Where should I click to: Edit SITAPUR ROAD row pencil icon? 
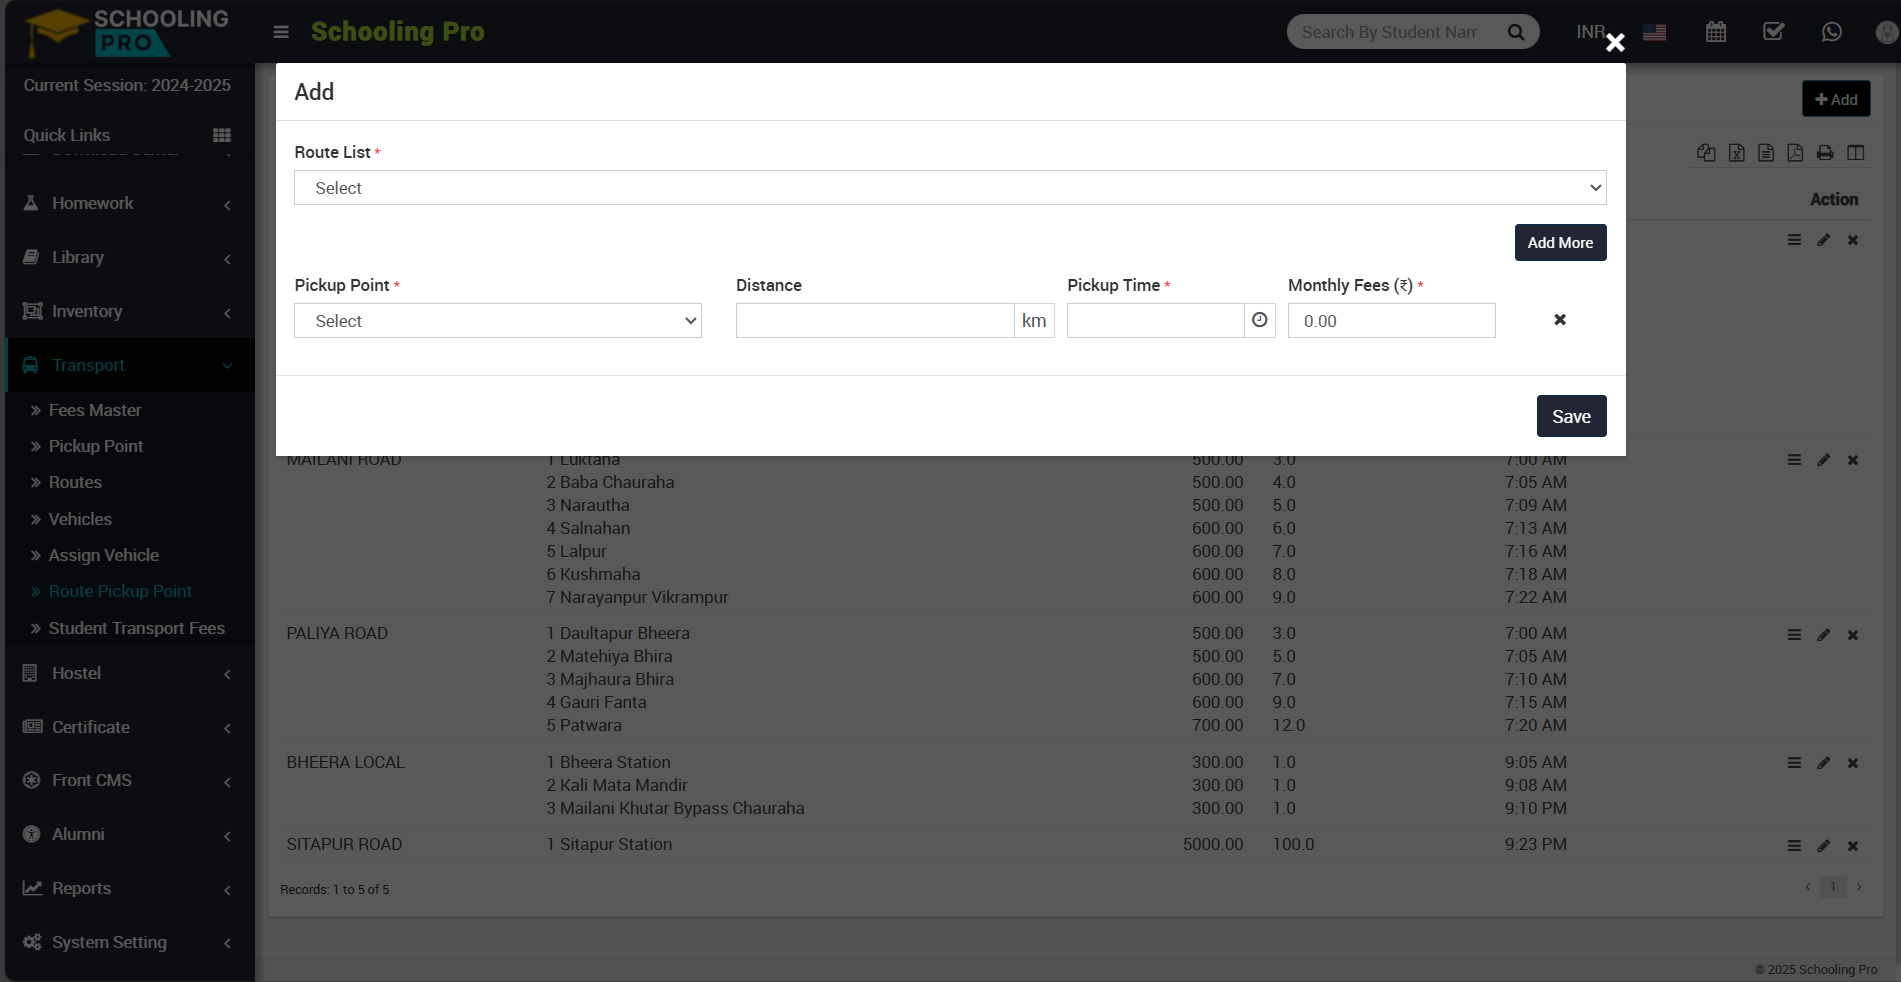[1824, 846]
